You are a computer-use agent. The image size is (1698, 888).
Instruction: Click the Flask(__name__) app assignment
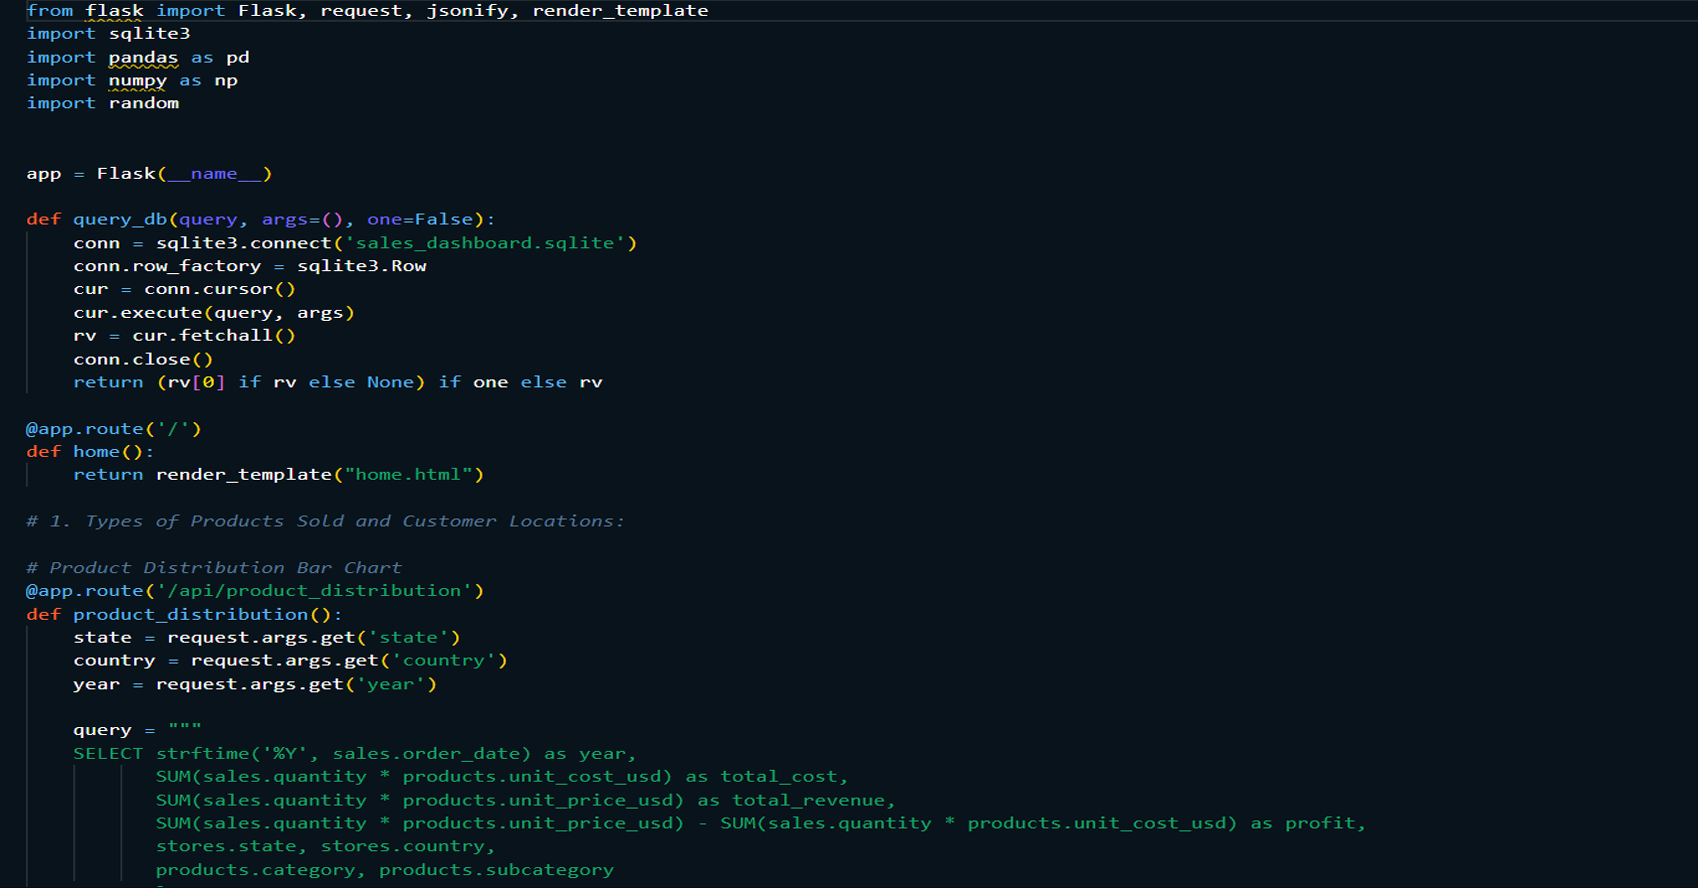click(183, 174)
